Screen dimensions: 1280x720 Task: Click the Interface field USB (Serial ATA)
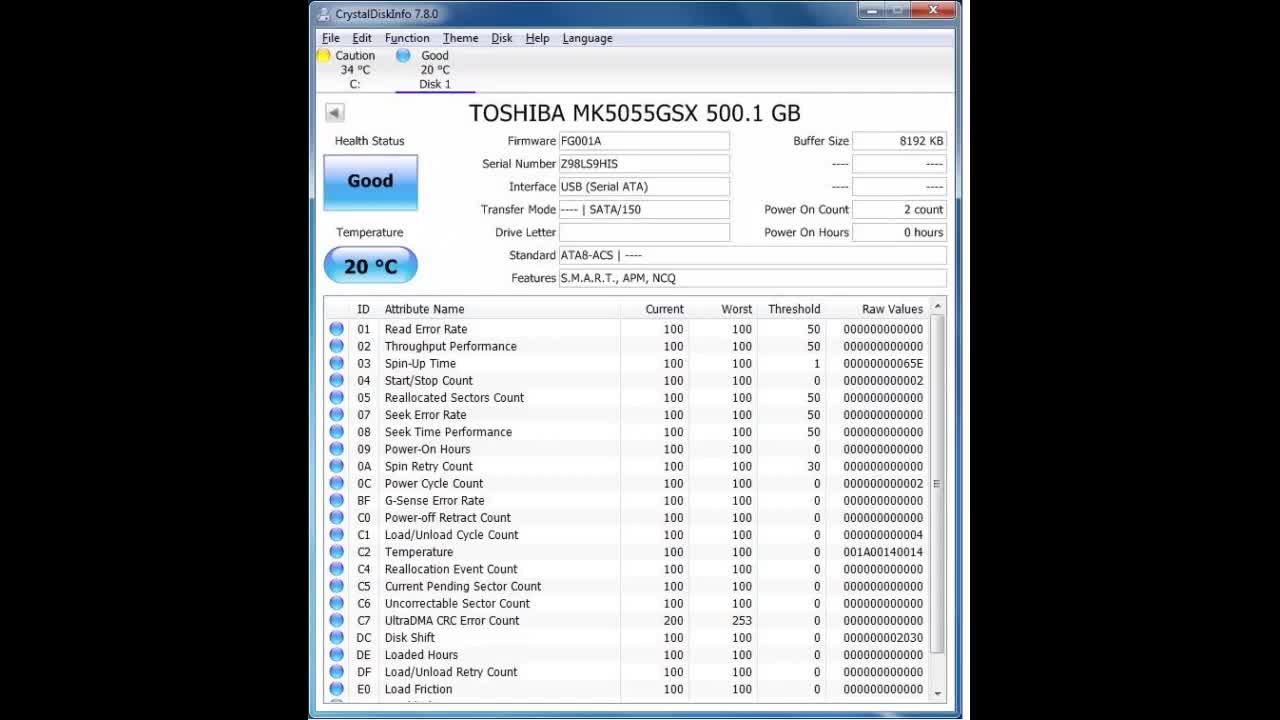[x=644, y=187]
